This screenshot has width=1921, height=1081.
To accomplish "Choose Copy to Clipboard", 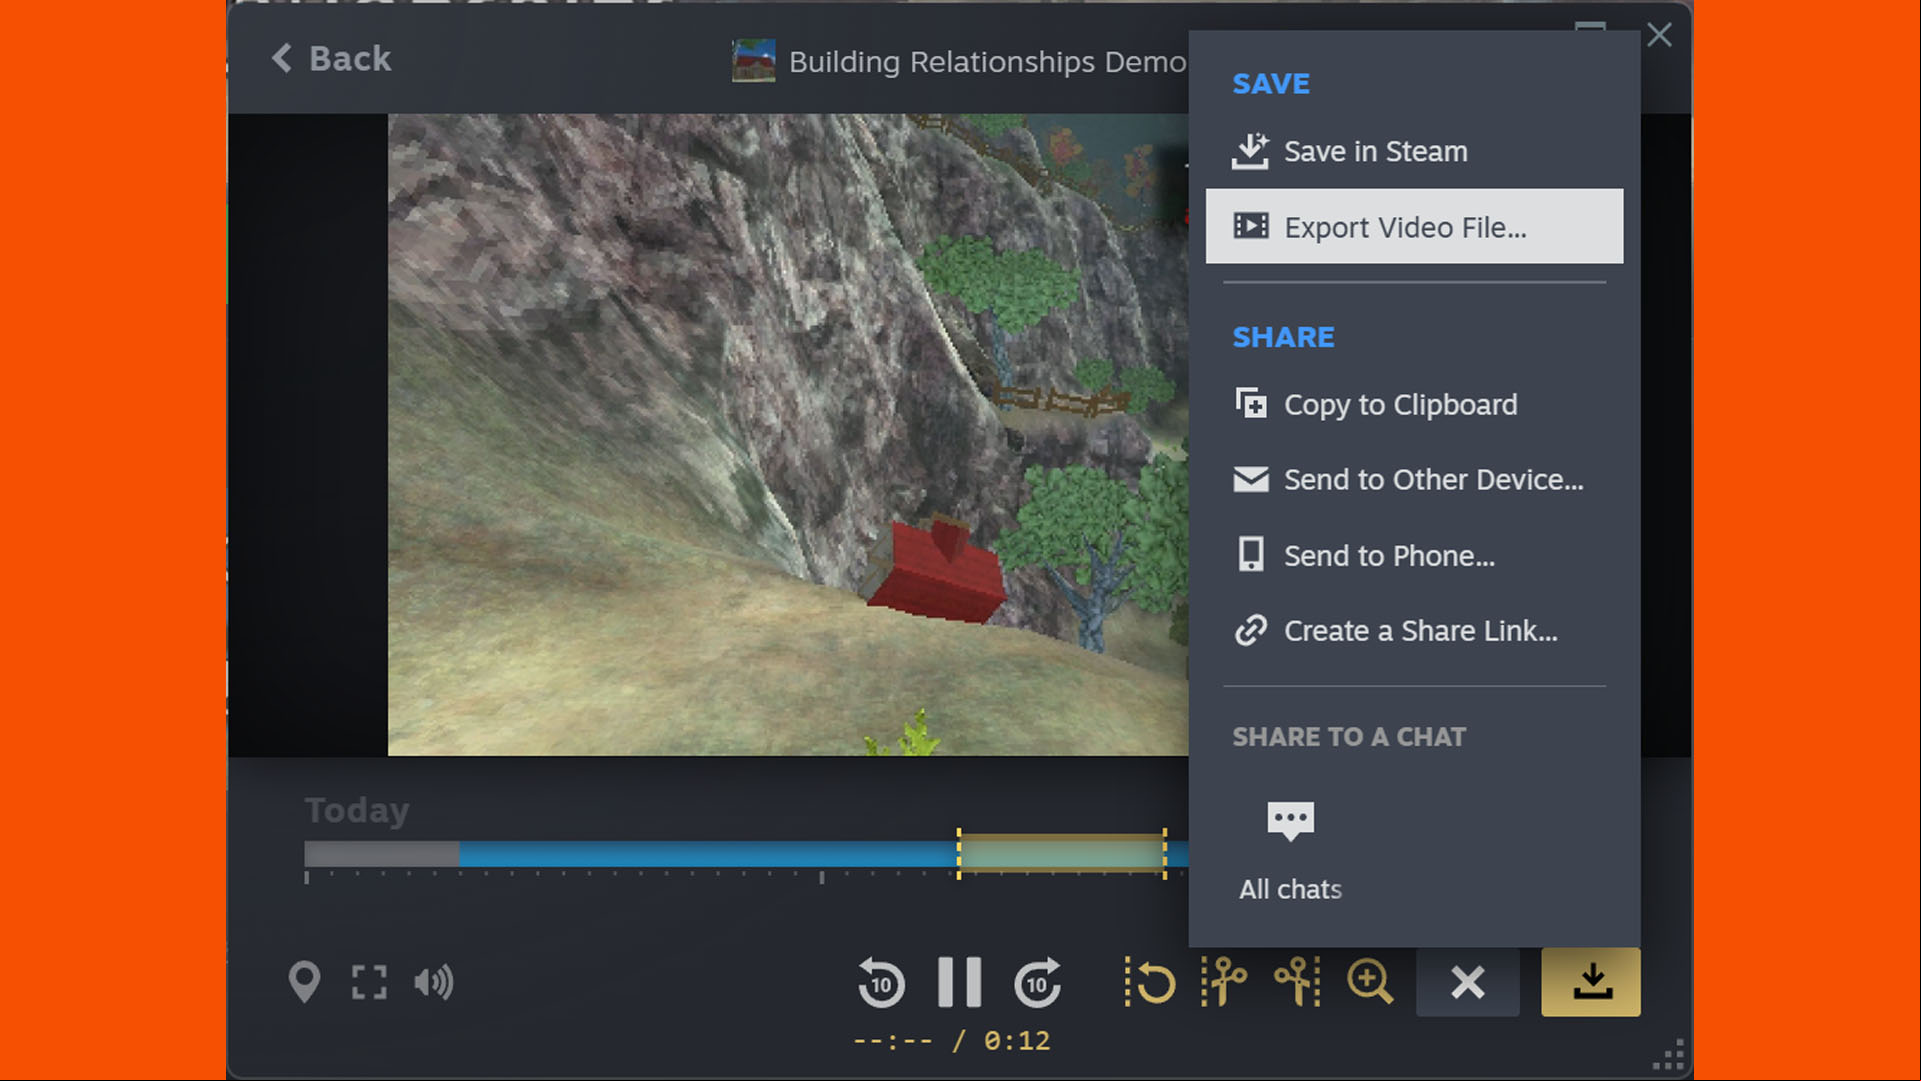I will (x=1414, y=404).
